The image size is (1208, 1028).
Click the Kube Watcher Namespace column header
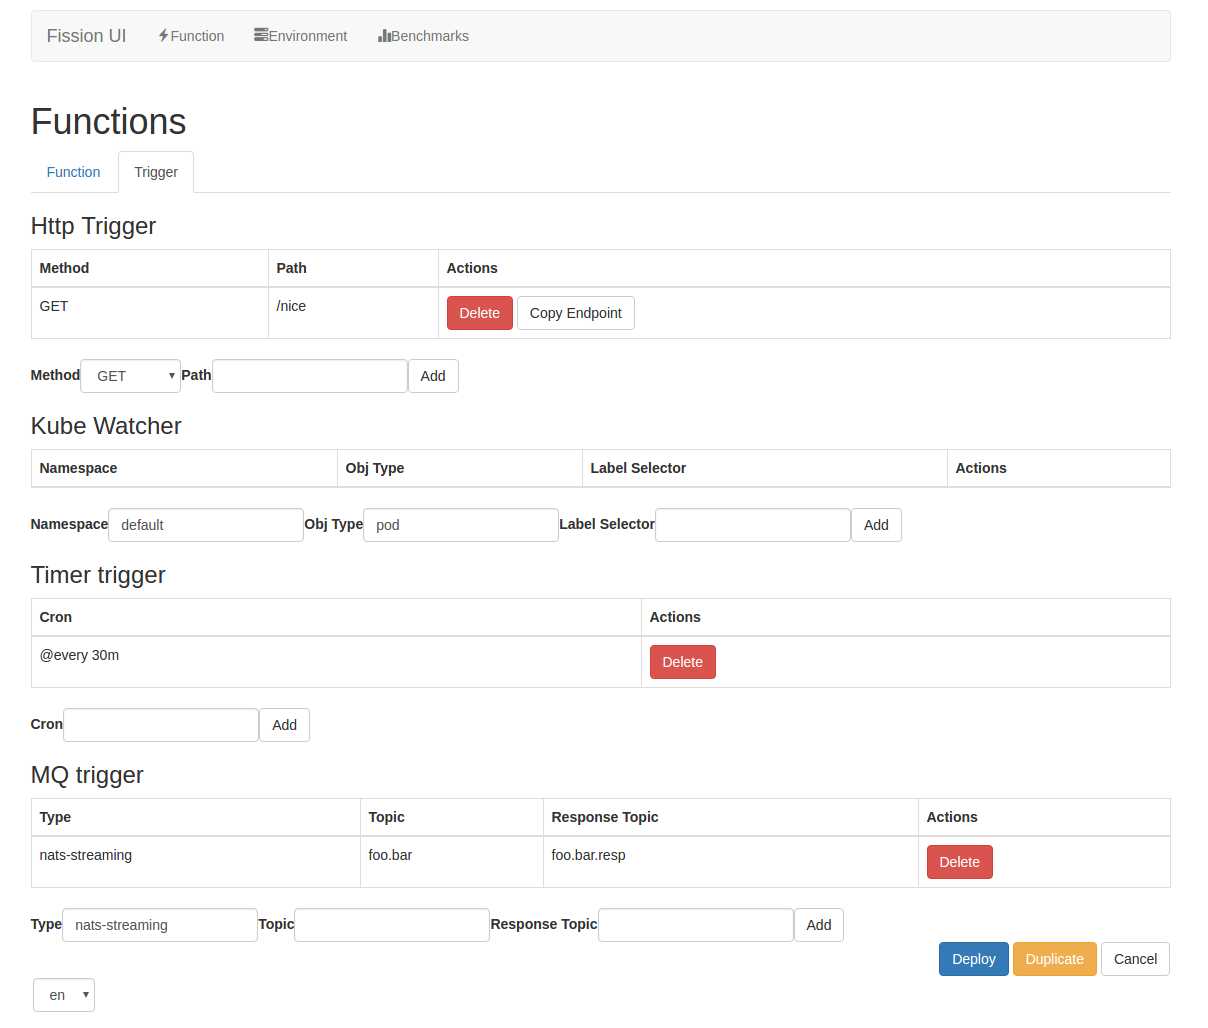(x=184, y=468)
